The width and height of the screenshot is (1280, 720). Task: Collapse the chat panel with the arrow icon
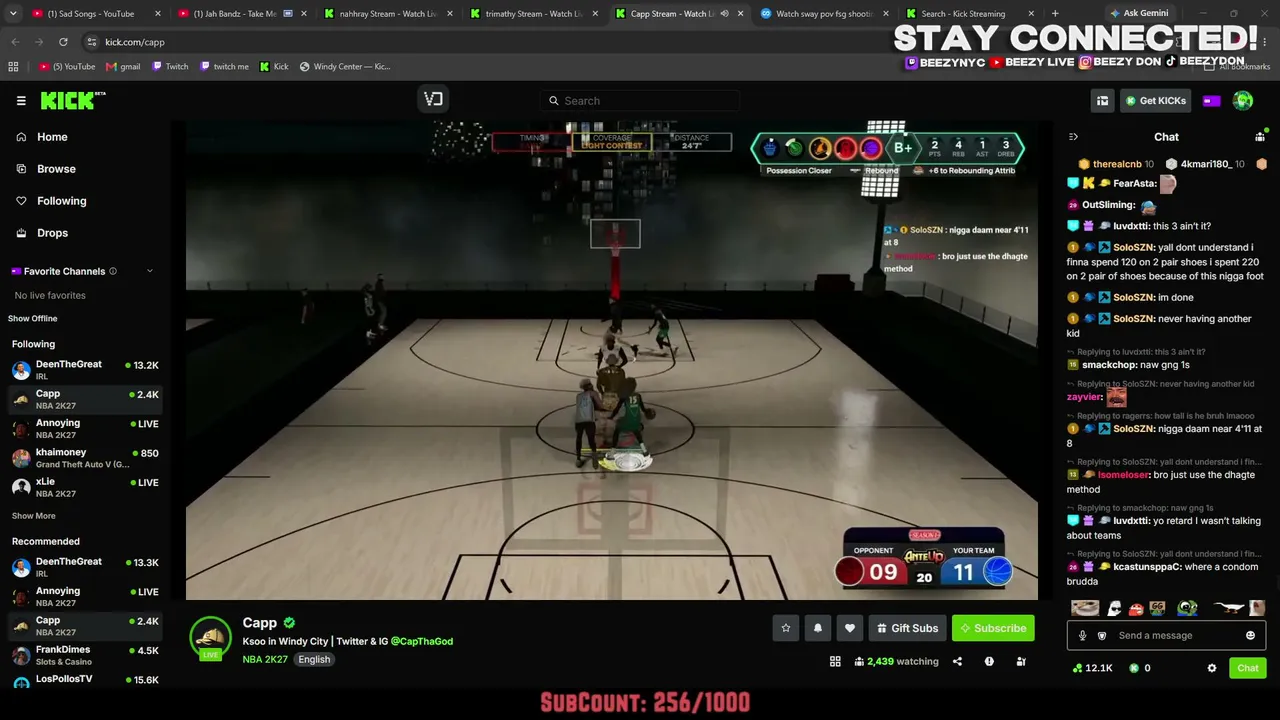(x=1073, y=137)
